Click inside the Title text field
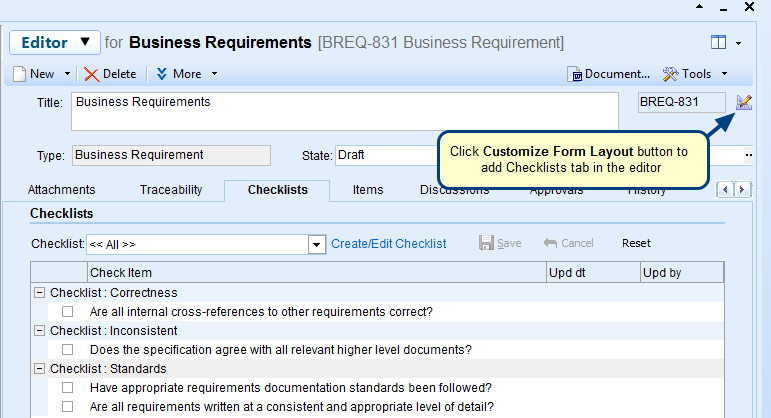Viewport: 771px width, 418px height. (345, 111)
